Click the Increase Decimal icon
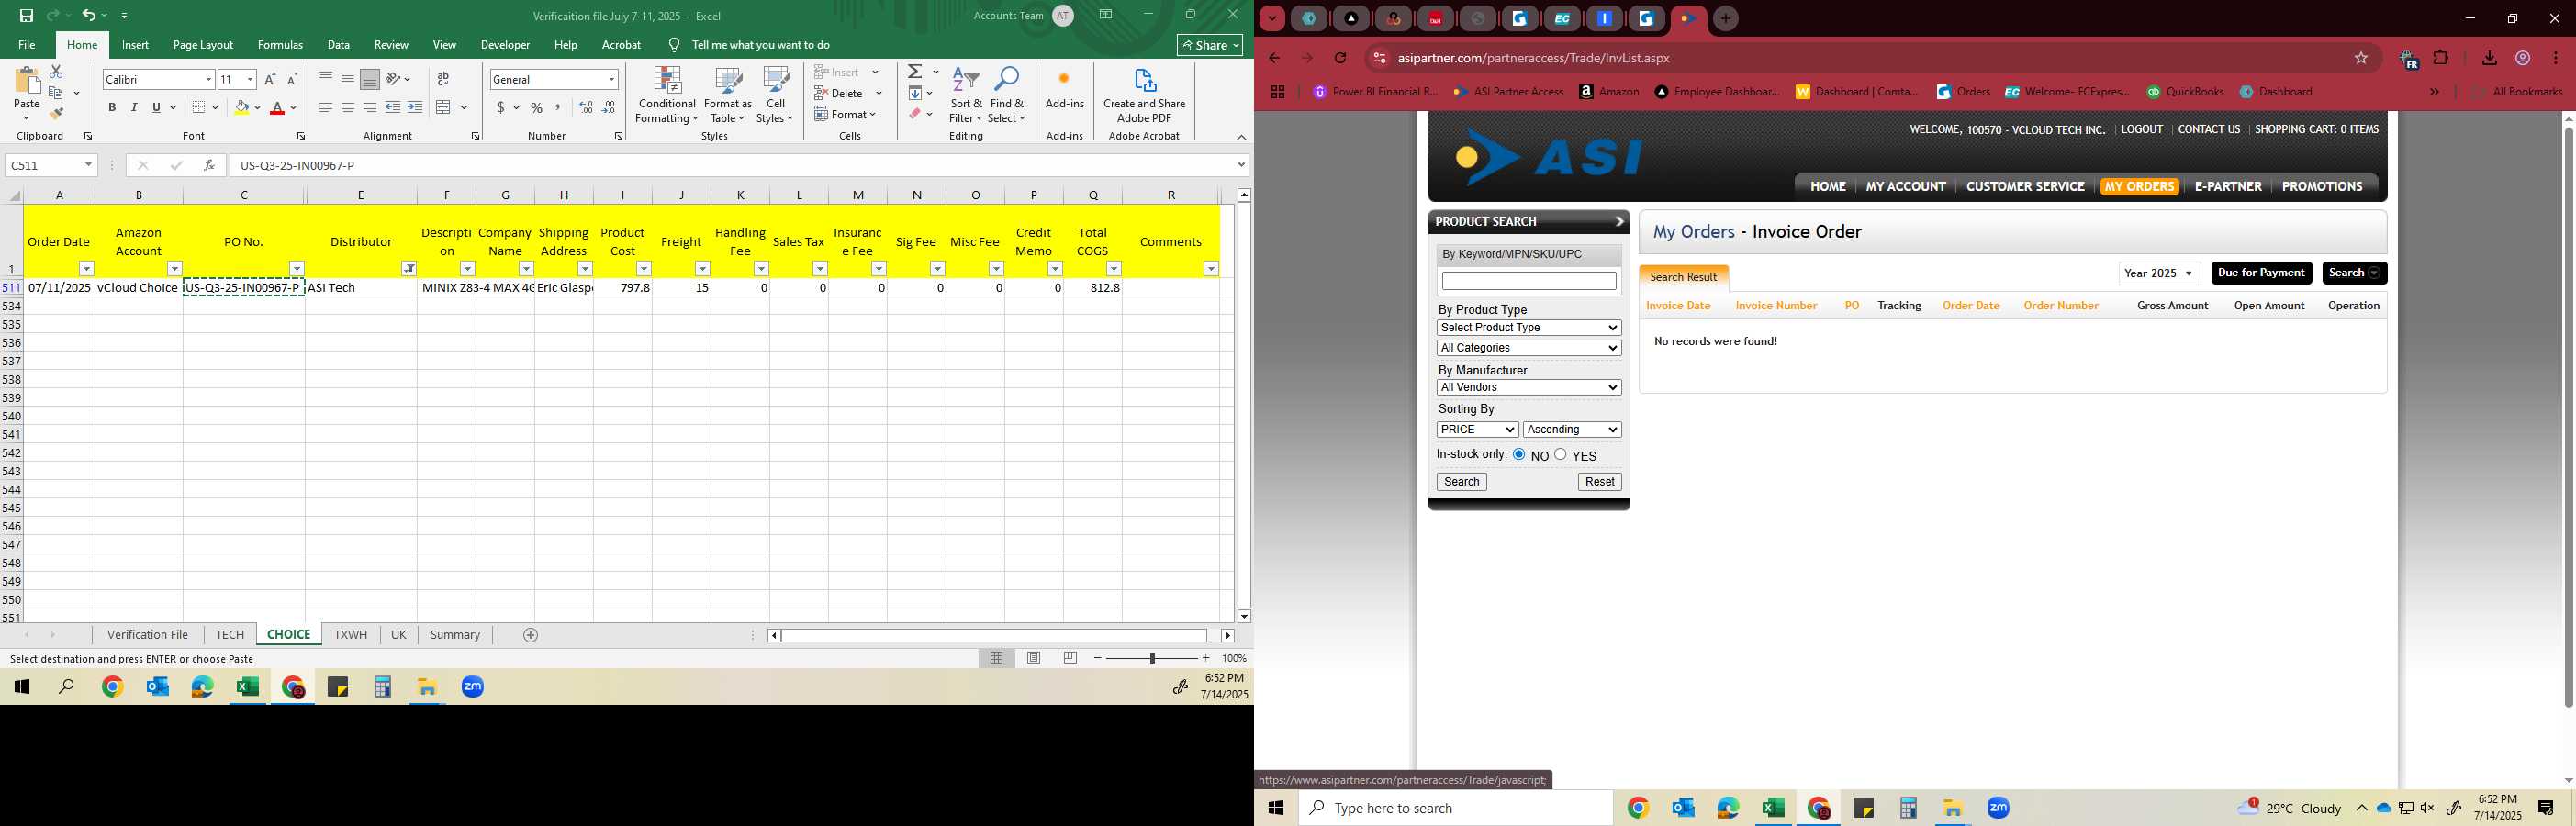The image size is (2576, 826). [x=586, y=108]
